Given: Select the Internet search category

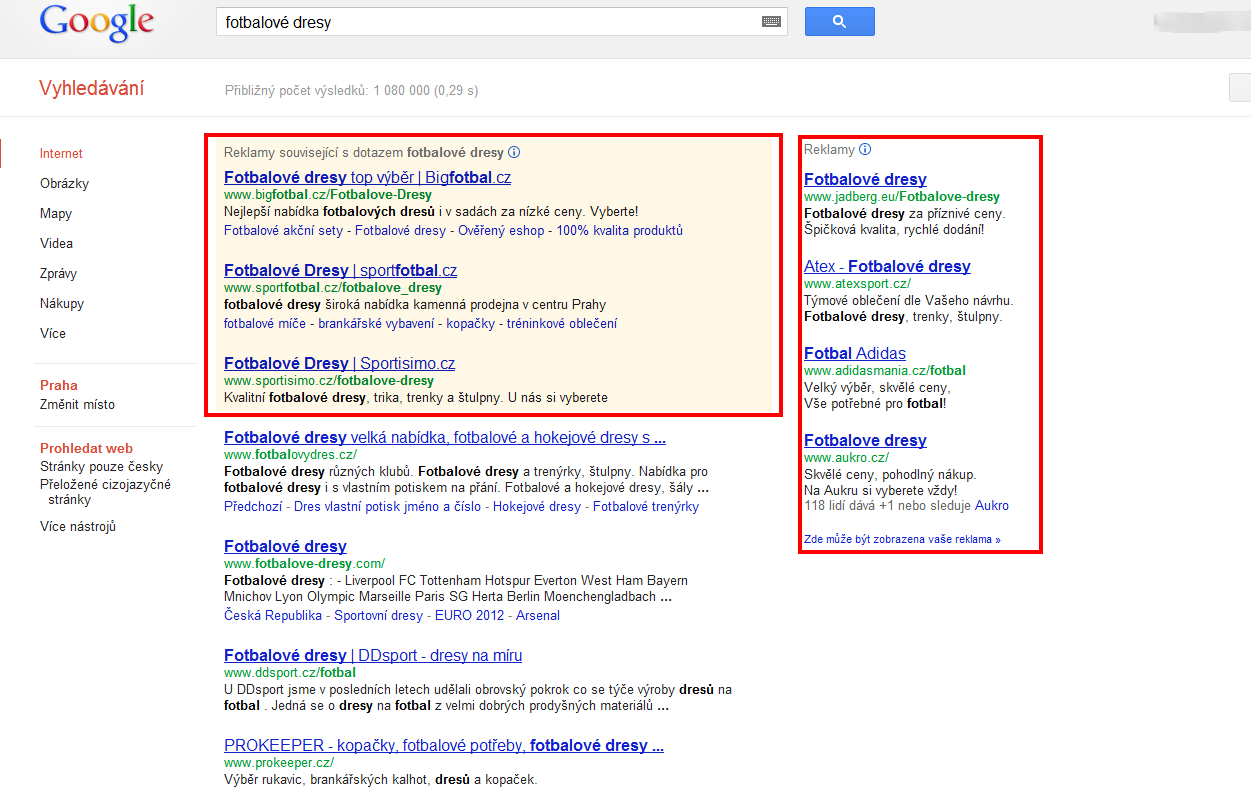Looking at the screenshot, I should click(61, 154).
